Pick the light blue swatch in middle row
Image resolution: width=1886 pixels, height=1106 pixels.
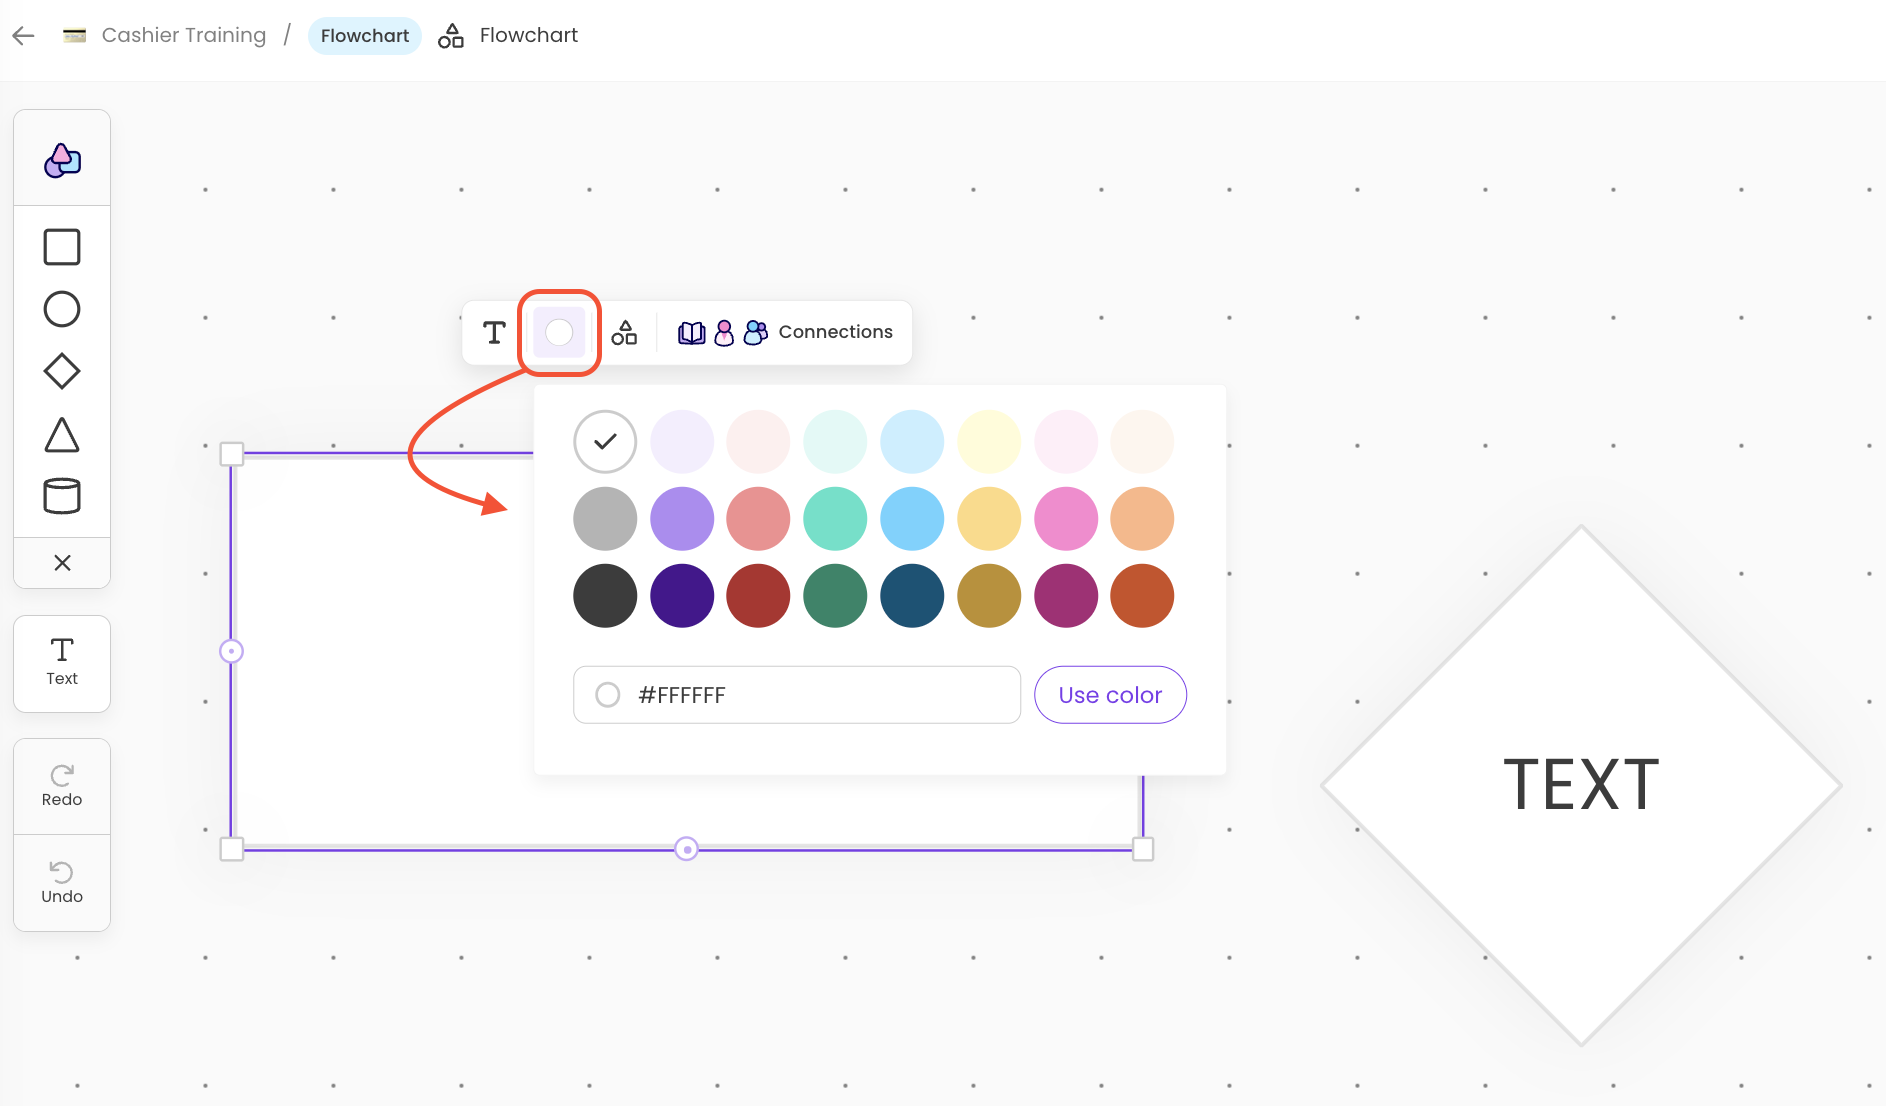click(912, 519)
